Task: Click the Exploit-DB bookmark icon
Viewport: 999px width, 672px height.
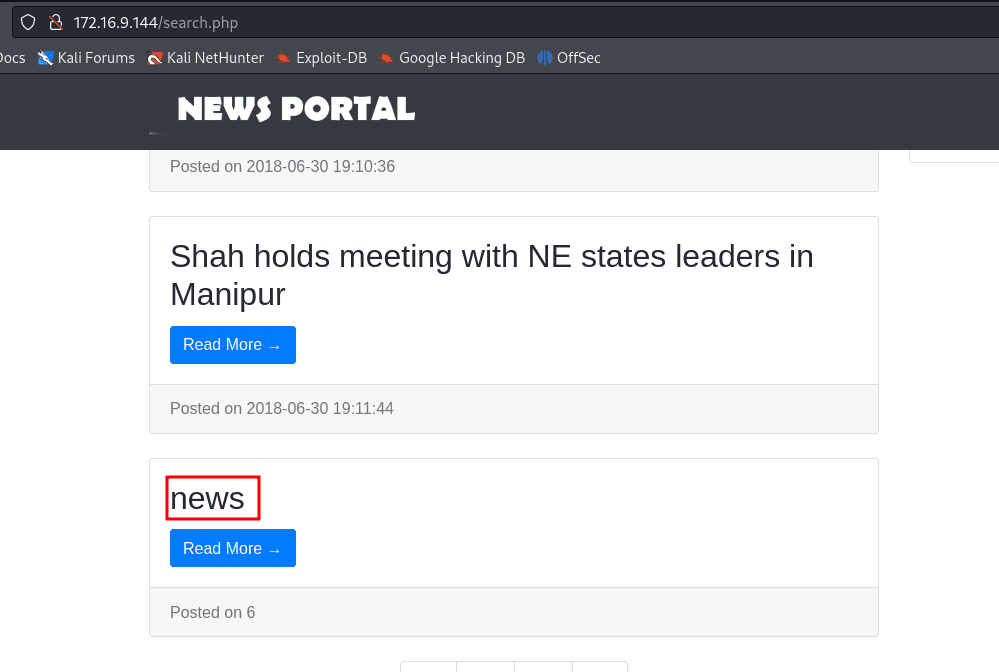Action: pos(284,58)
